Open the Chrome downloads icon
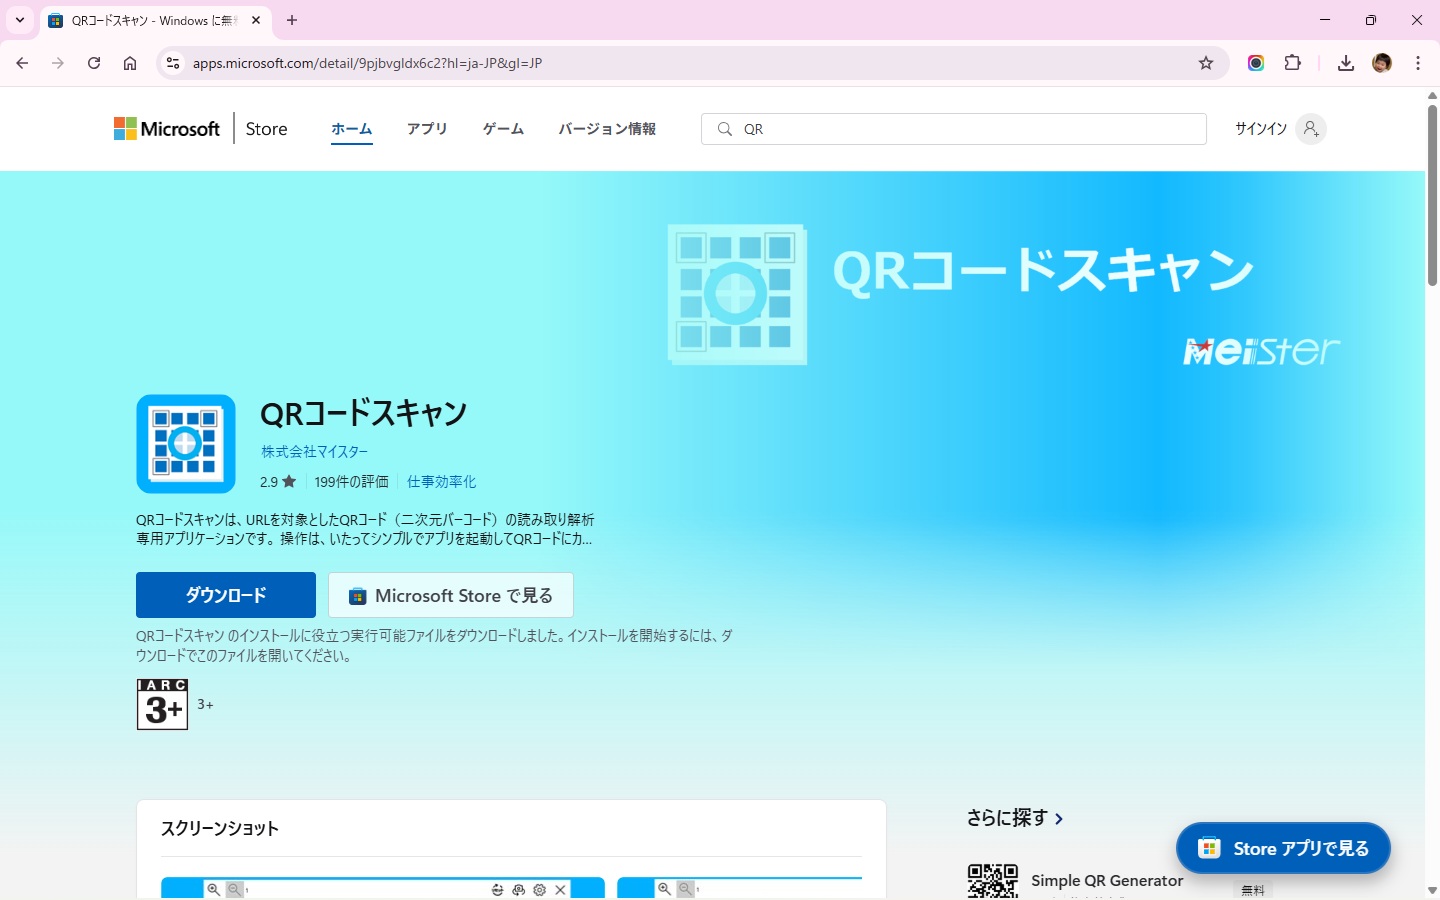Image resolution: width=1440 pixels, height=900 pixels. coord(1346,63)
